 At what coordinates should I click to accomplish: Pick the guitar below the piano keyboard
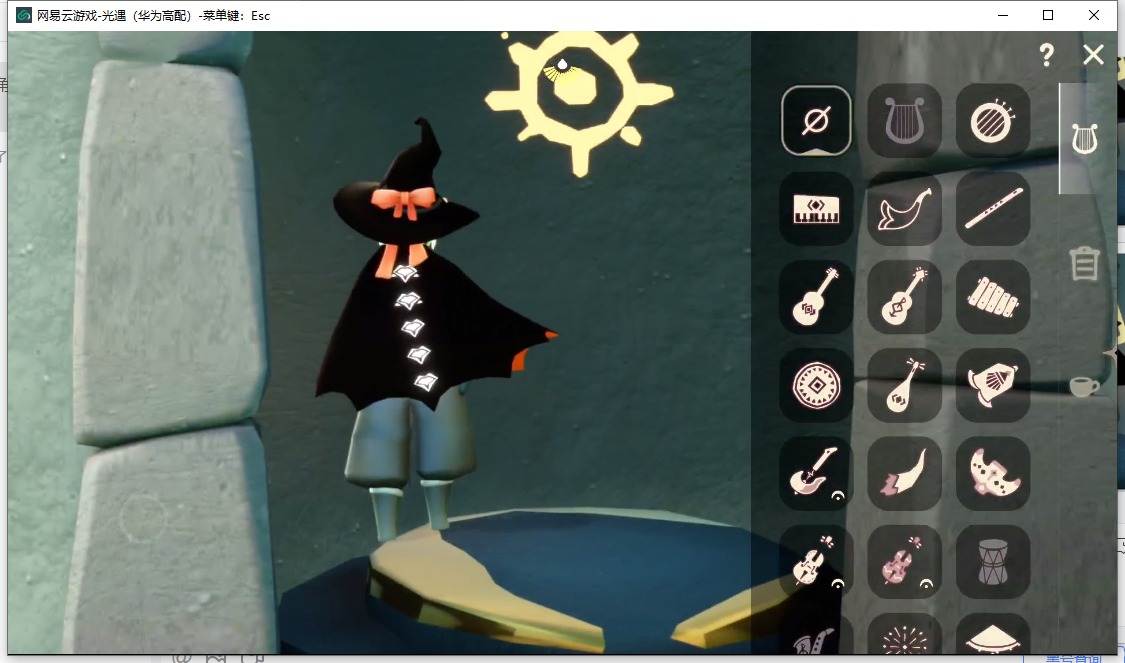(816, 297)
